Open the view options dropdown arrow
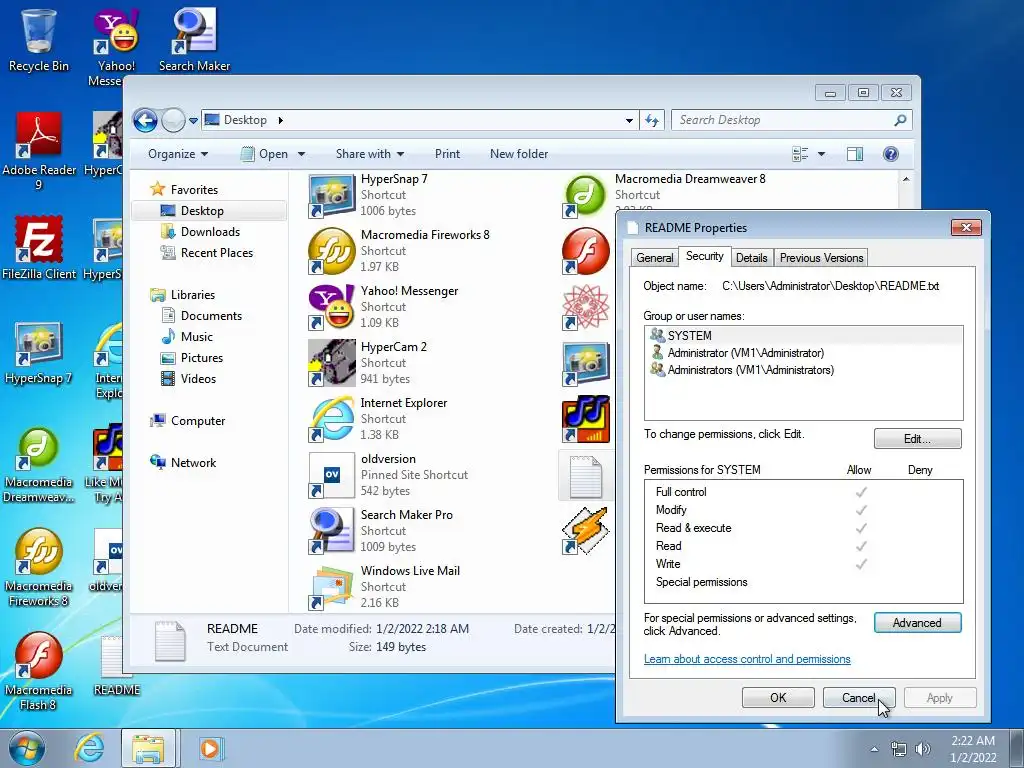Image resolution: width=1024 pixels, height=768 pixels. click(822, 154)
